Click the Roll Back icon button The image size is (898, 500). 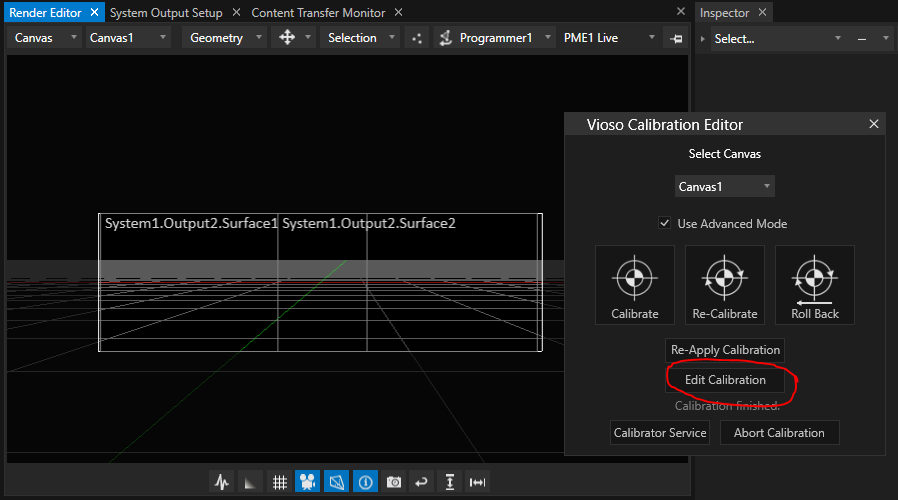[x=815, y=285]
